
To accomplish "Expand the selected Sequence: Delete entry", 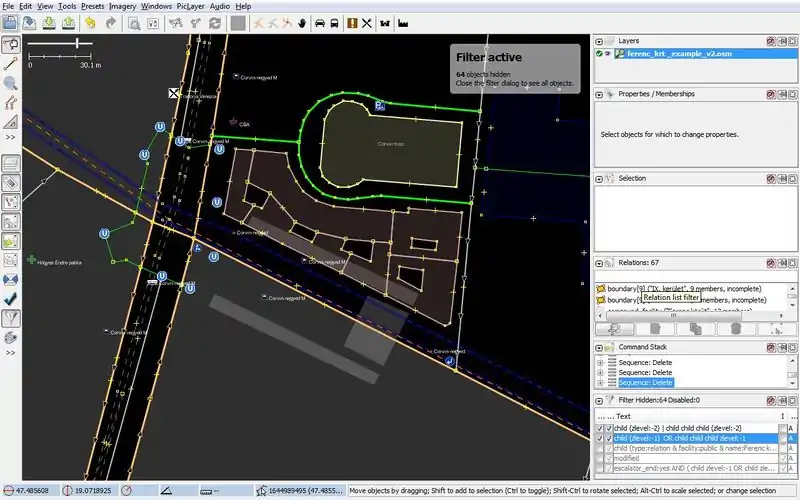I will [x=600, y=382].
